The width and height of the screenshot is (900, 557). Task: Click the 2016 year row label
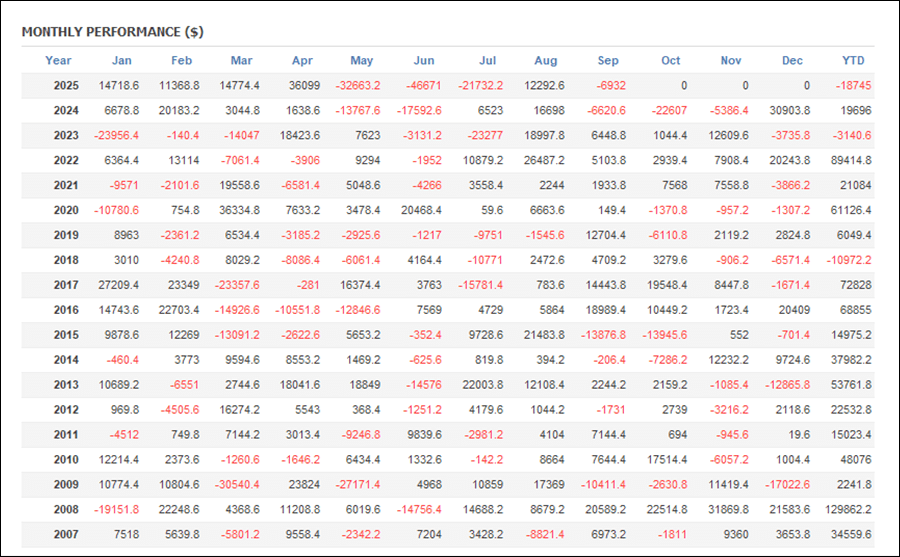pyautogui.click(x=67, y=309)
